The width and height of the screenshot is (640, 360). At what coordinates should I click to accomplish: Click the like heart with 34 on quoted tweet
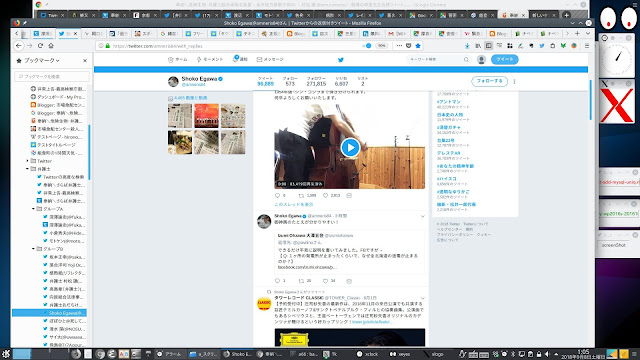tap(325, 281)
